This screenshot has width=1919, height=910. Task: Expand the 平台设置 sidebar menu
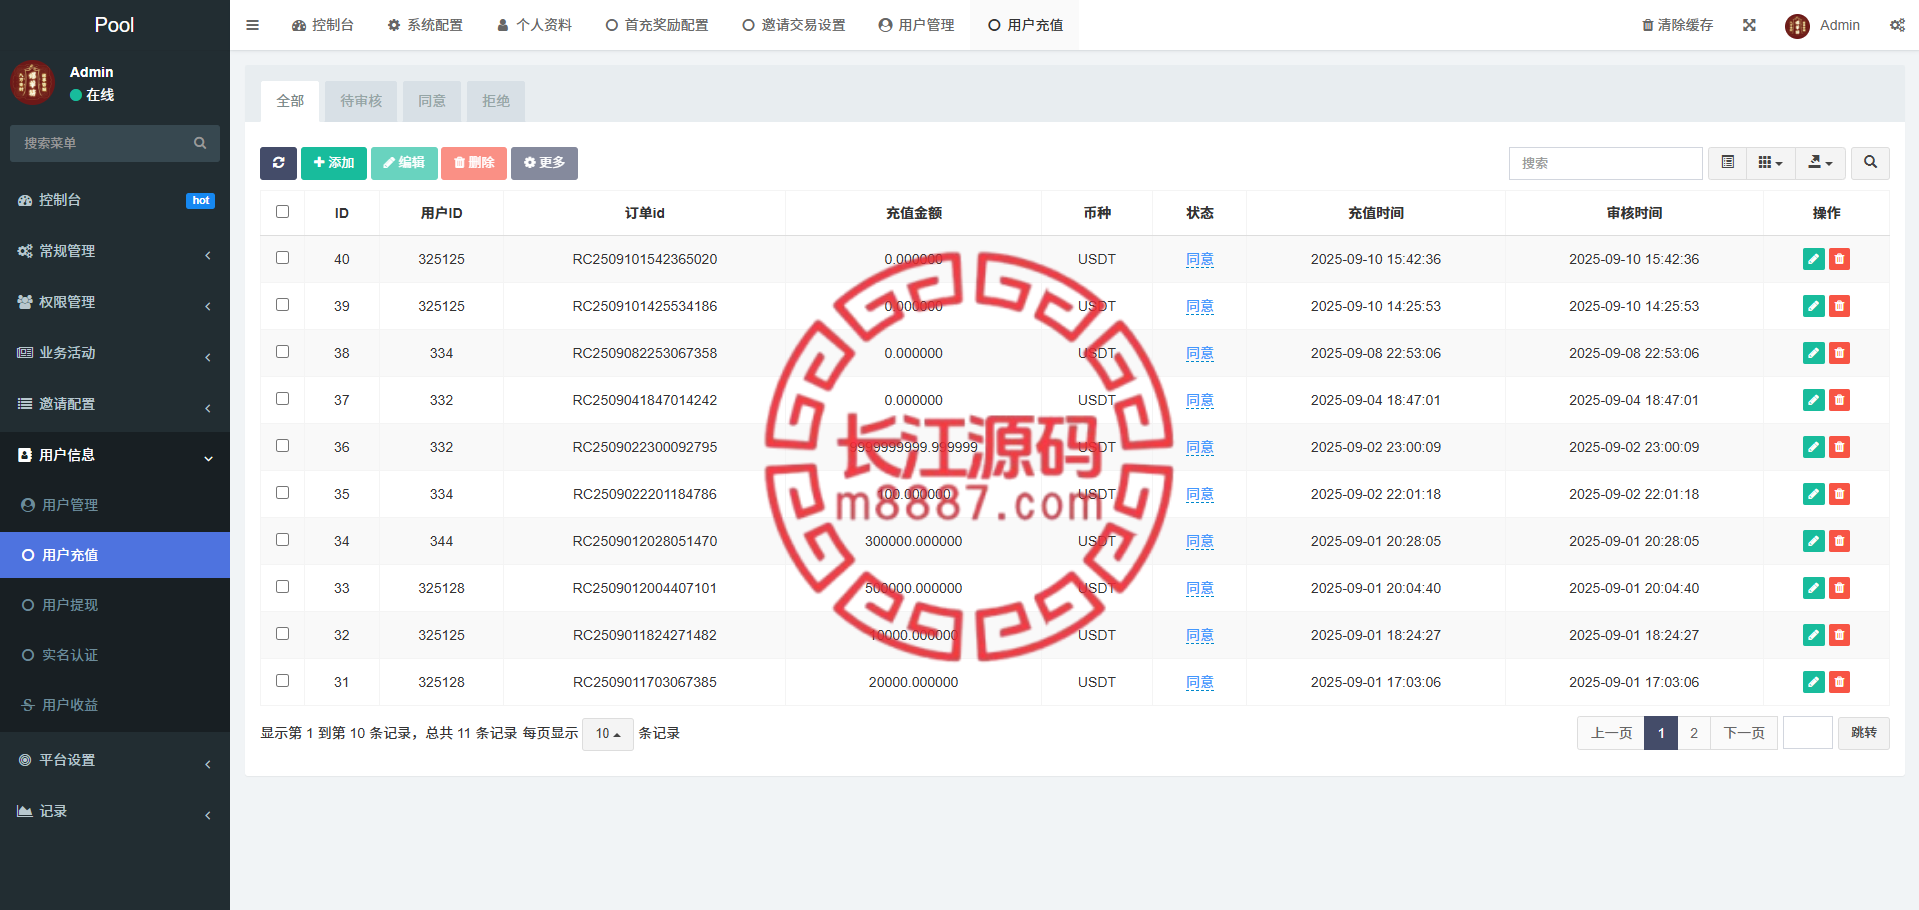pos(115,761)
